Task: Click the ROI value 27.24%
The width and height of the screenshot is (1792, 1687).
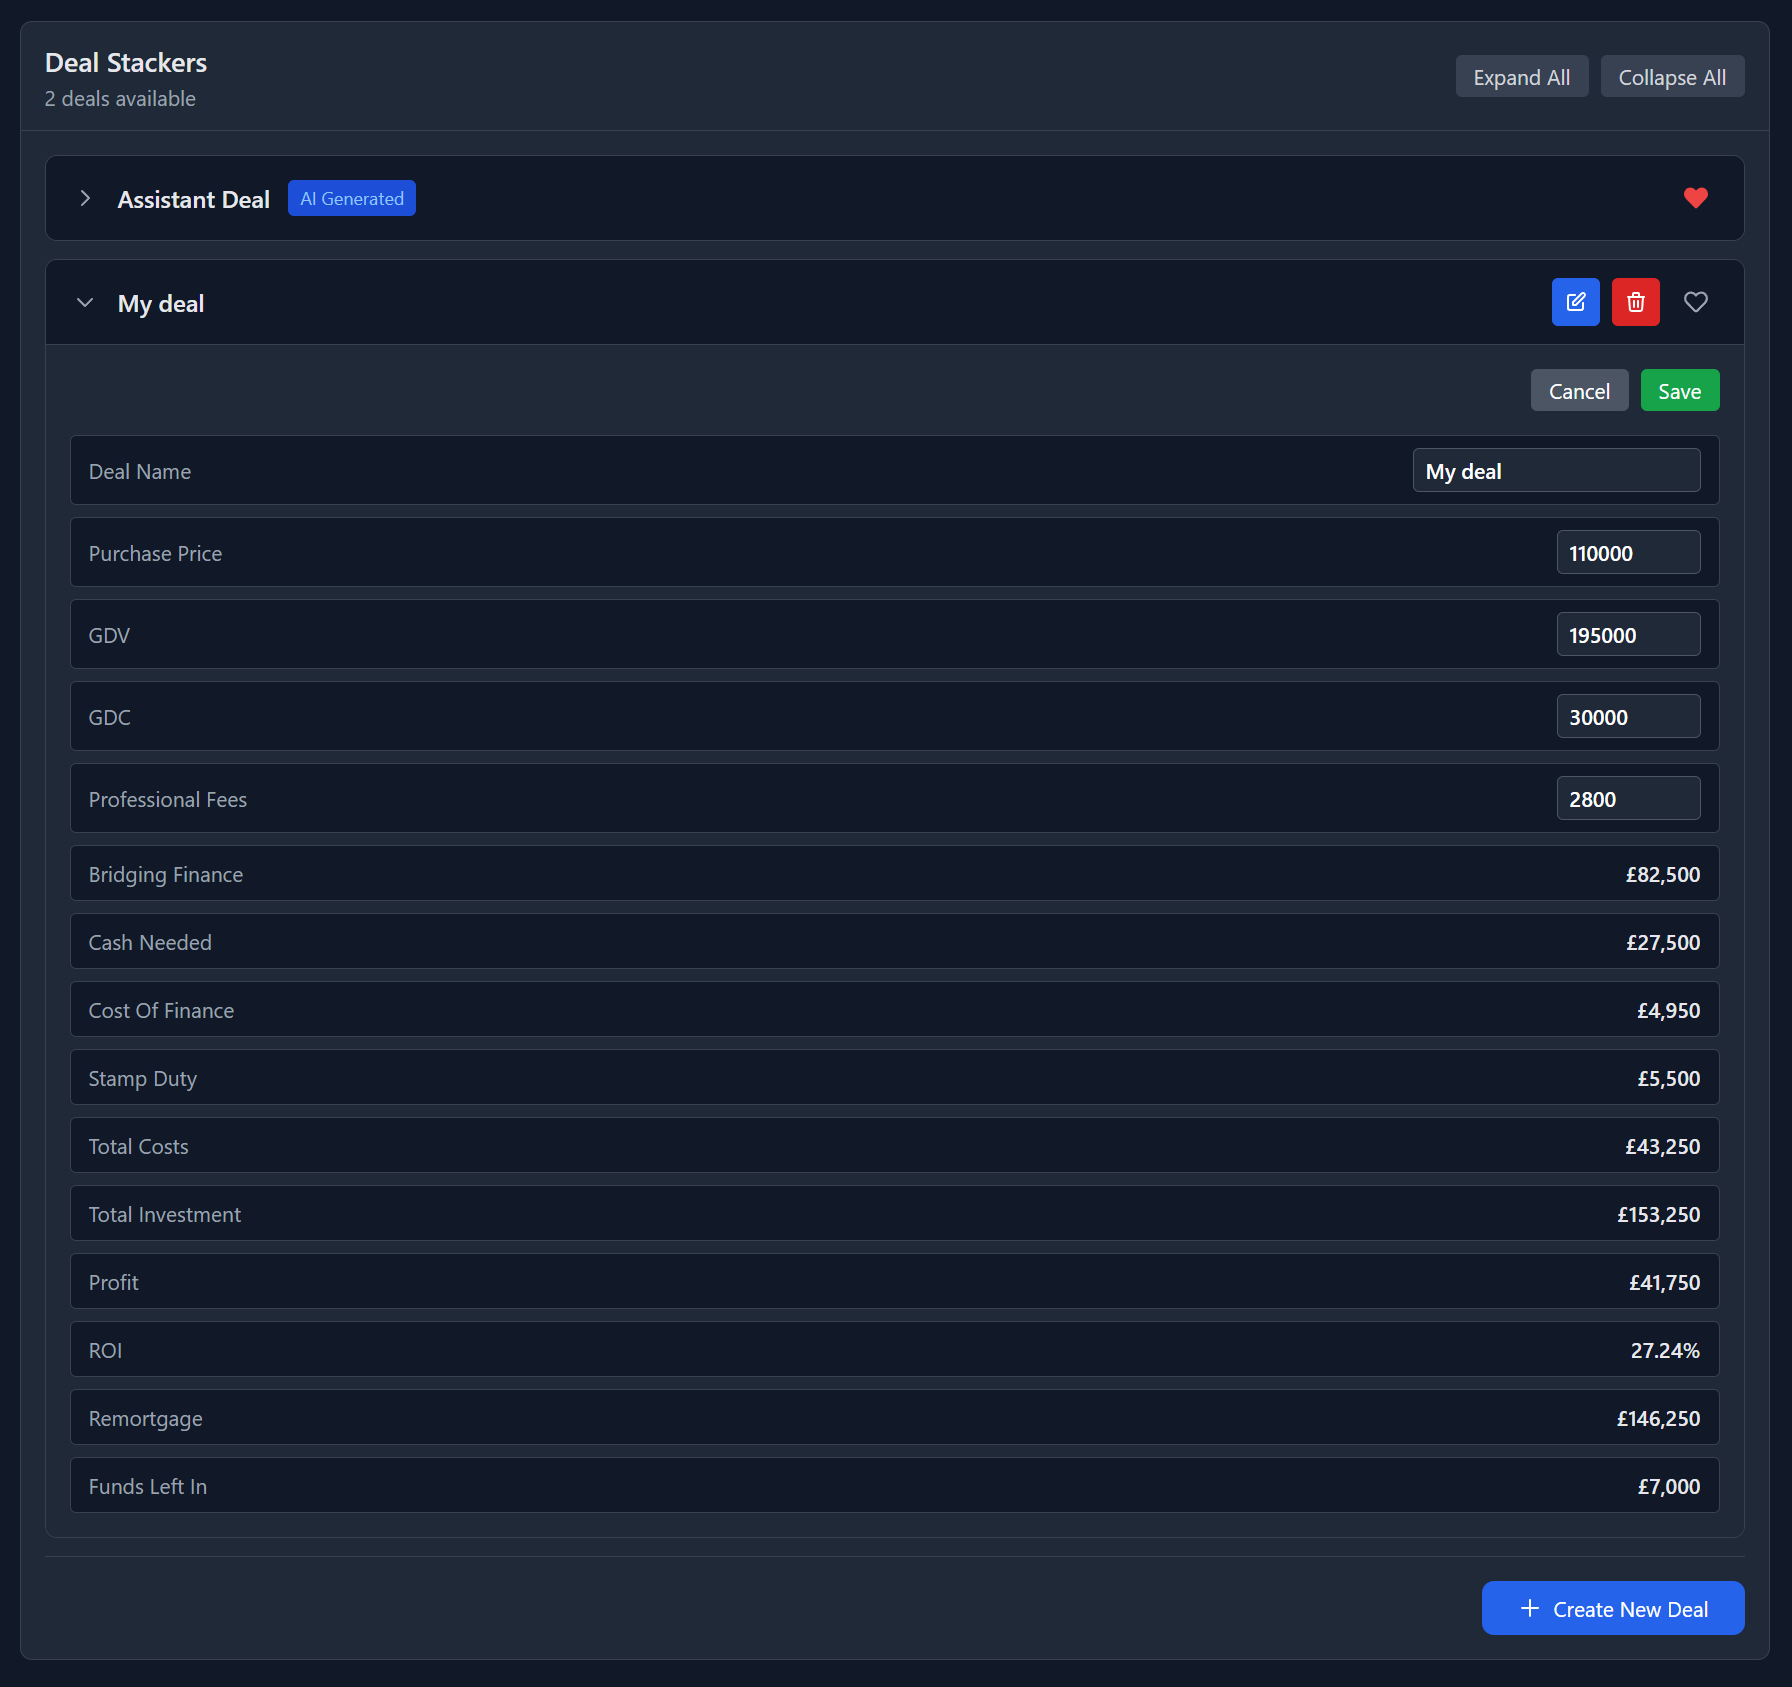Action: pos(1665,1351)
